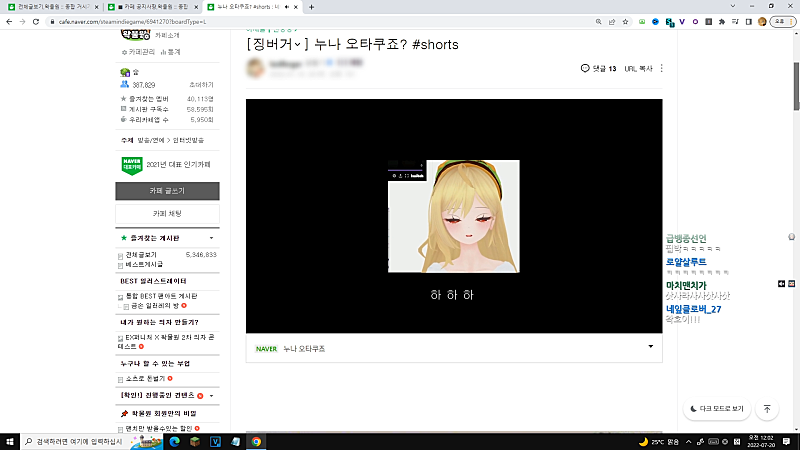Click the 인터넷방송 category link
Image resolution: width=800 pixels, height=450 pixels.
(x=188, y=140)
